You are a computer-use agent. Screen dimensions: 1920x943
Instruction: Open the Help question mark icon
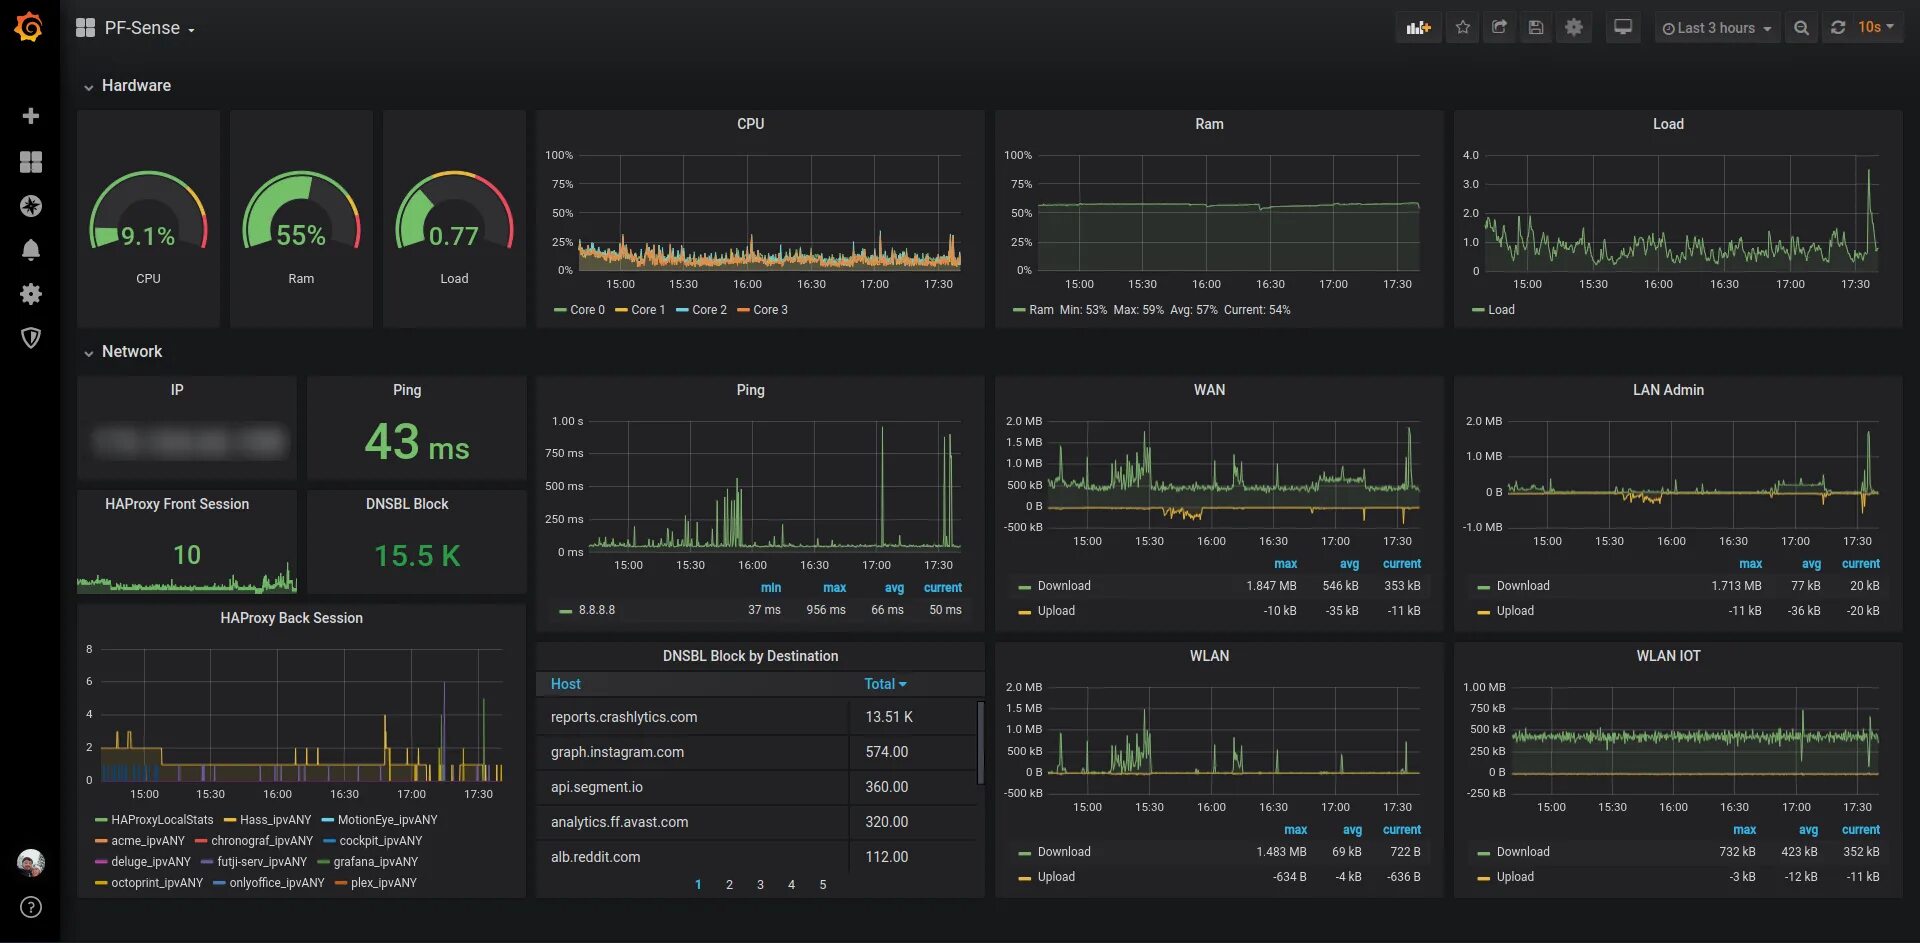31,907
